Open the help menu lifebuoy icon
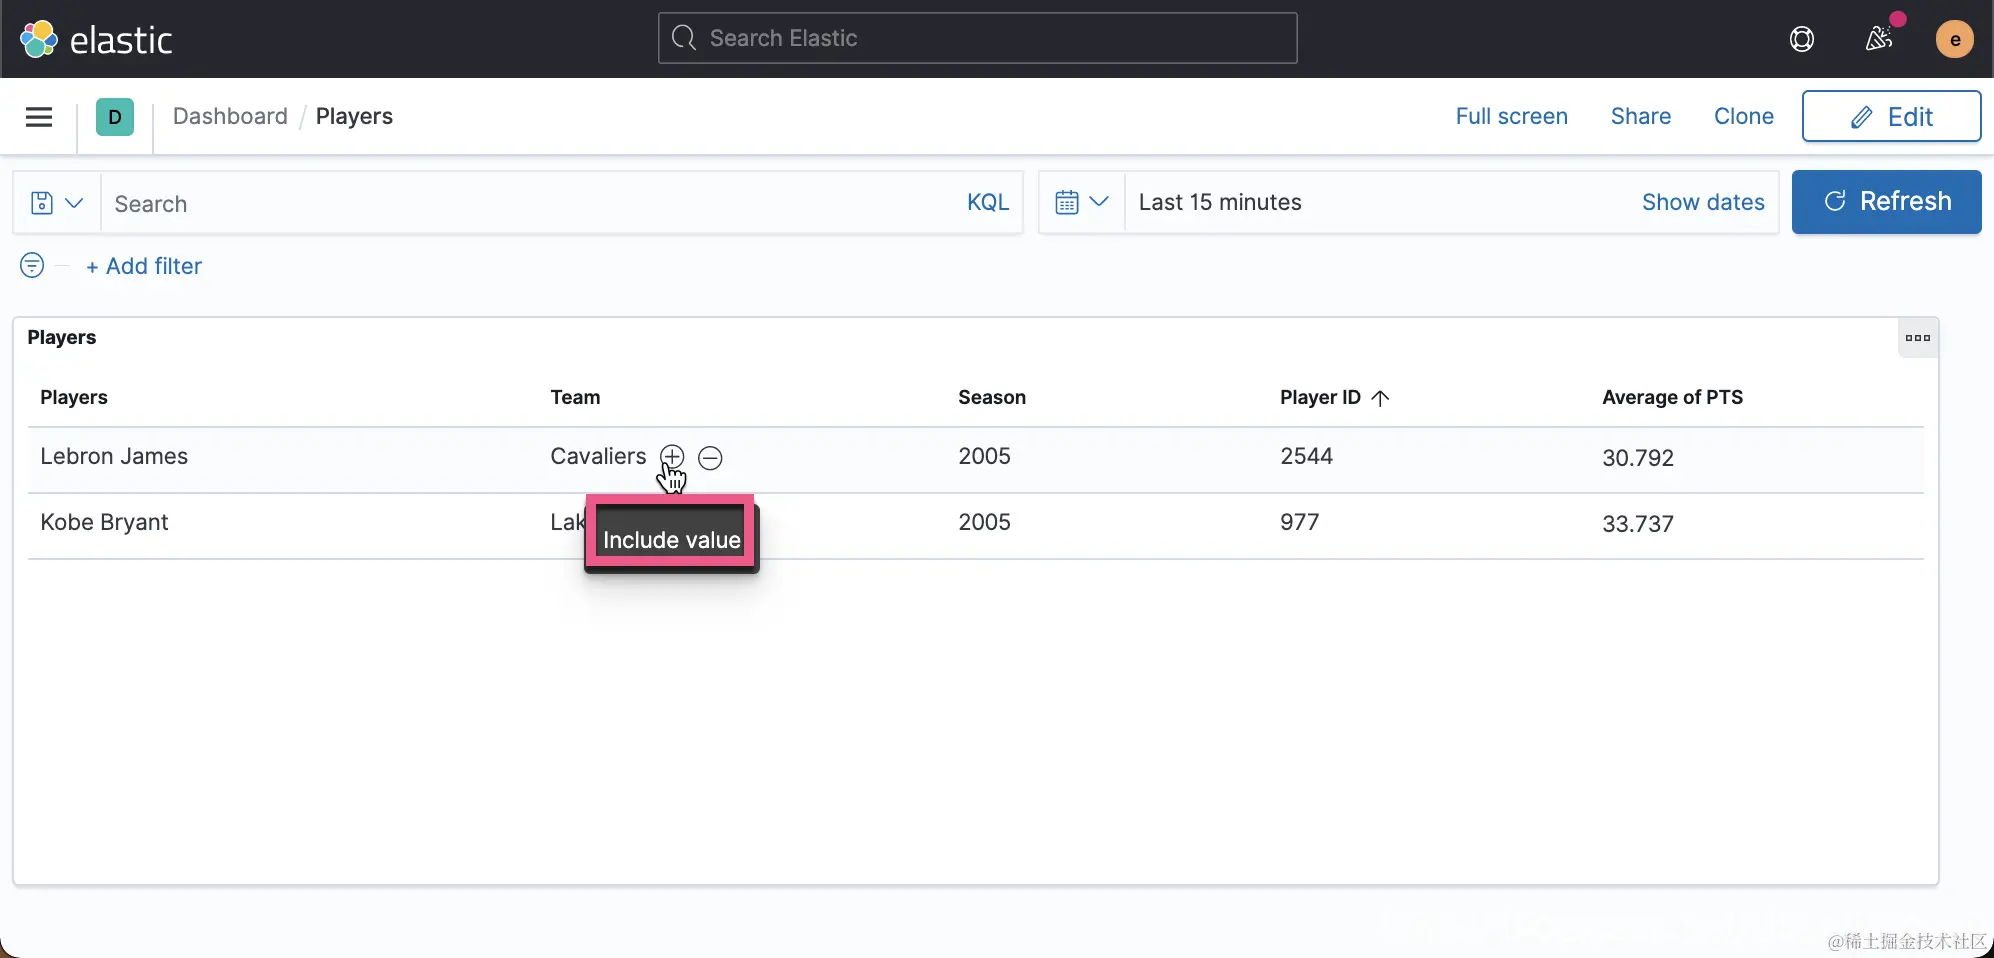1994x958 pixels. tap(1802, 39)
